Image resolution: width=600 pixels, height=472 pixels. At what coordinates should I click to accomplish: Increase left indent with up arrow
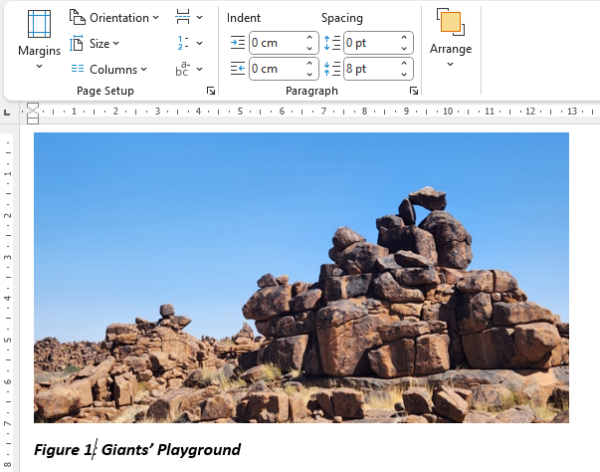(x=309, y=39)
